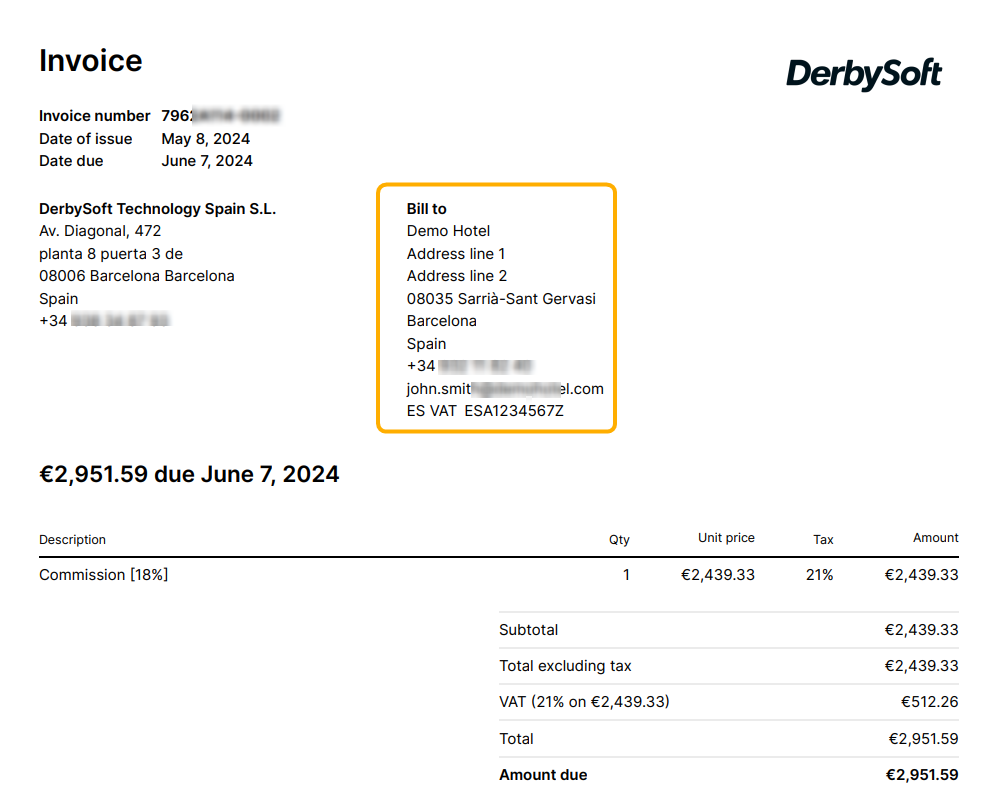Click the Amount column header
The width and height of the screenshot is (994, 805).
(935, 538)
